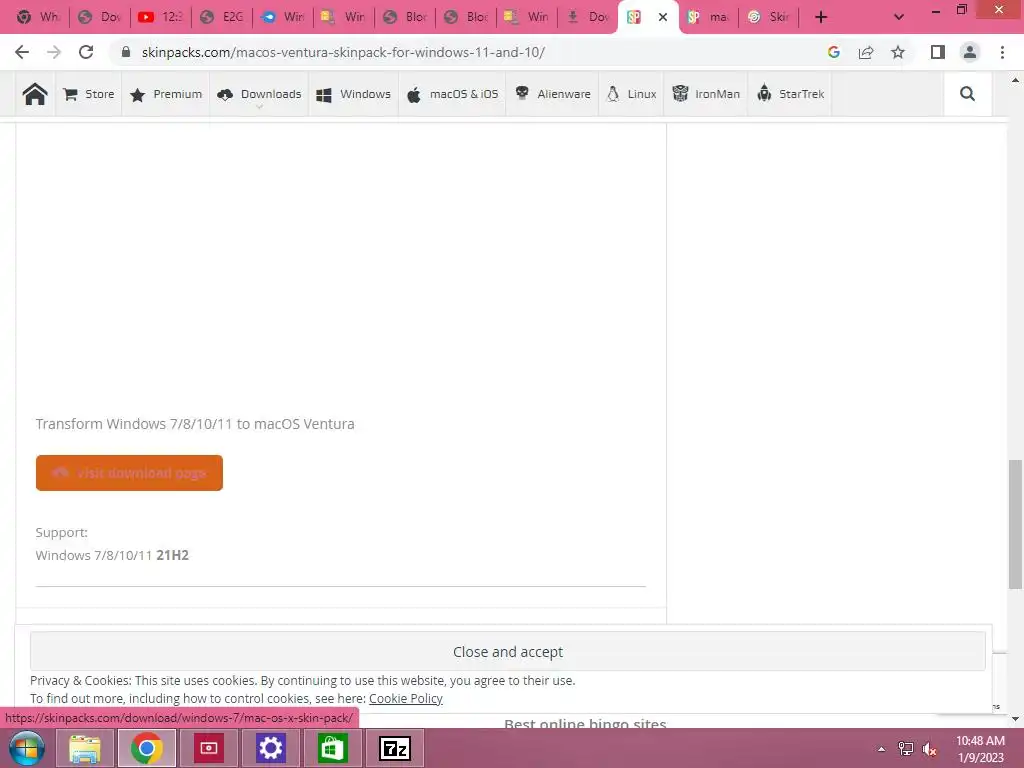Open the Windows menu item
1024x768 pixels.
[x=353, y=94]
